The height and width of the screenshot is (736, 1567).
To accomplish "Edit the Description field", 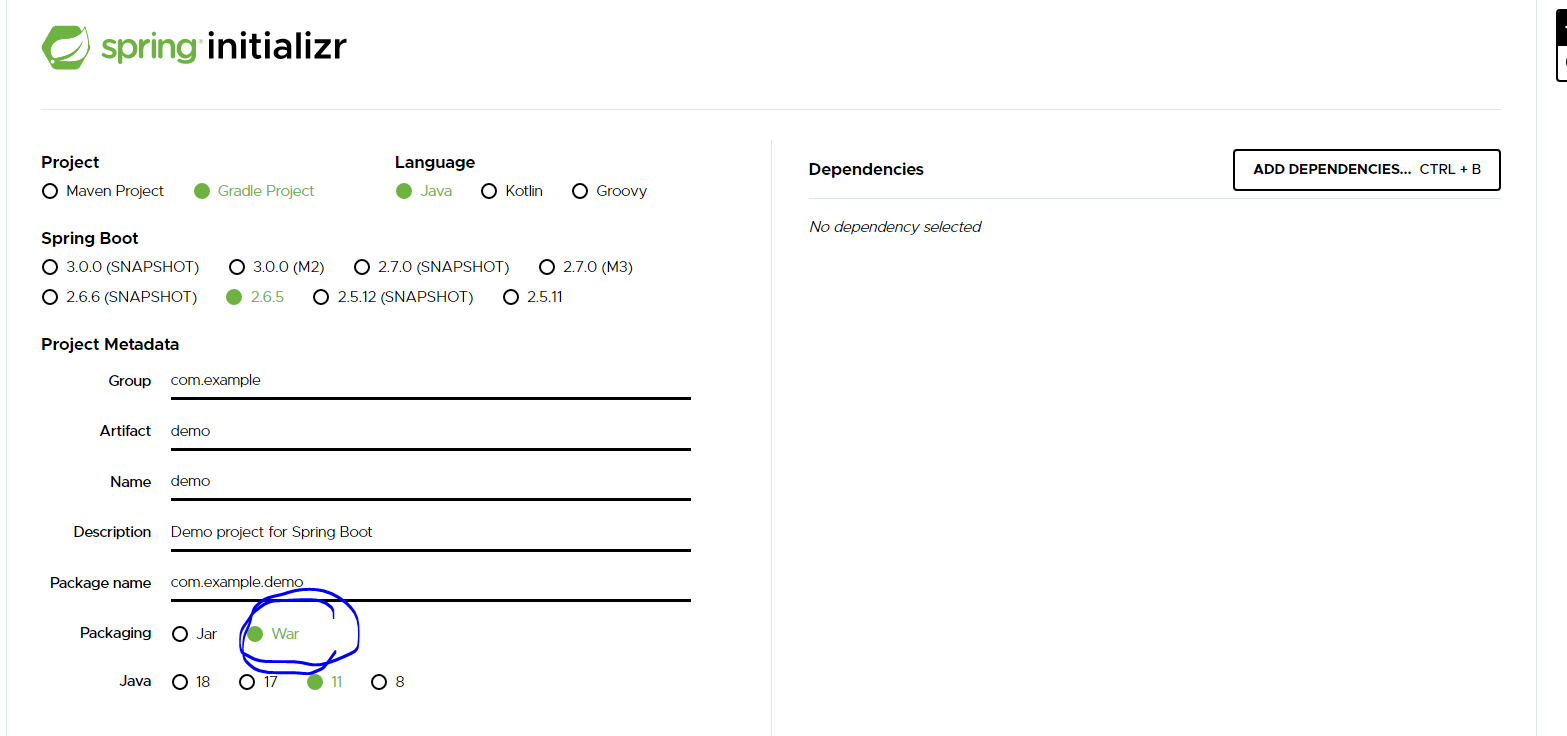I will click(x=430, y=532).
